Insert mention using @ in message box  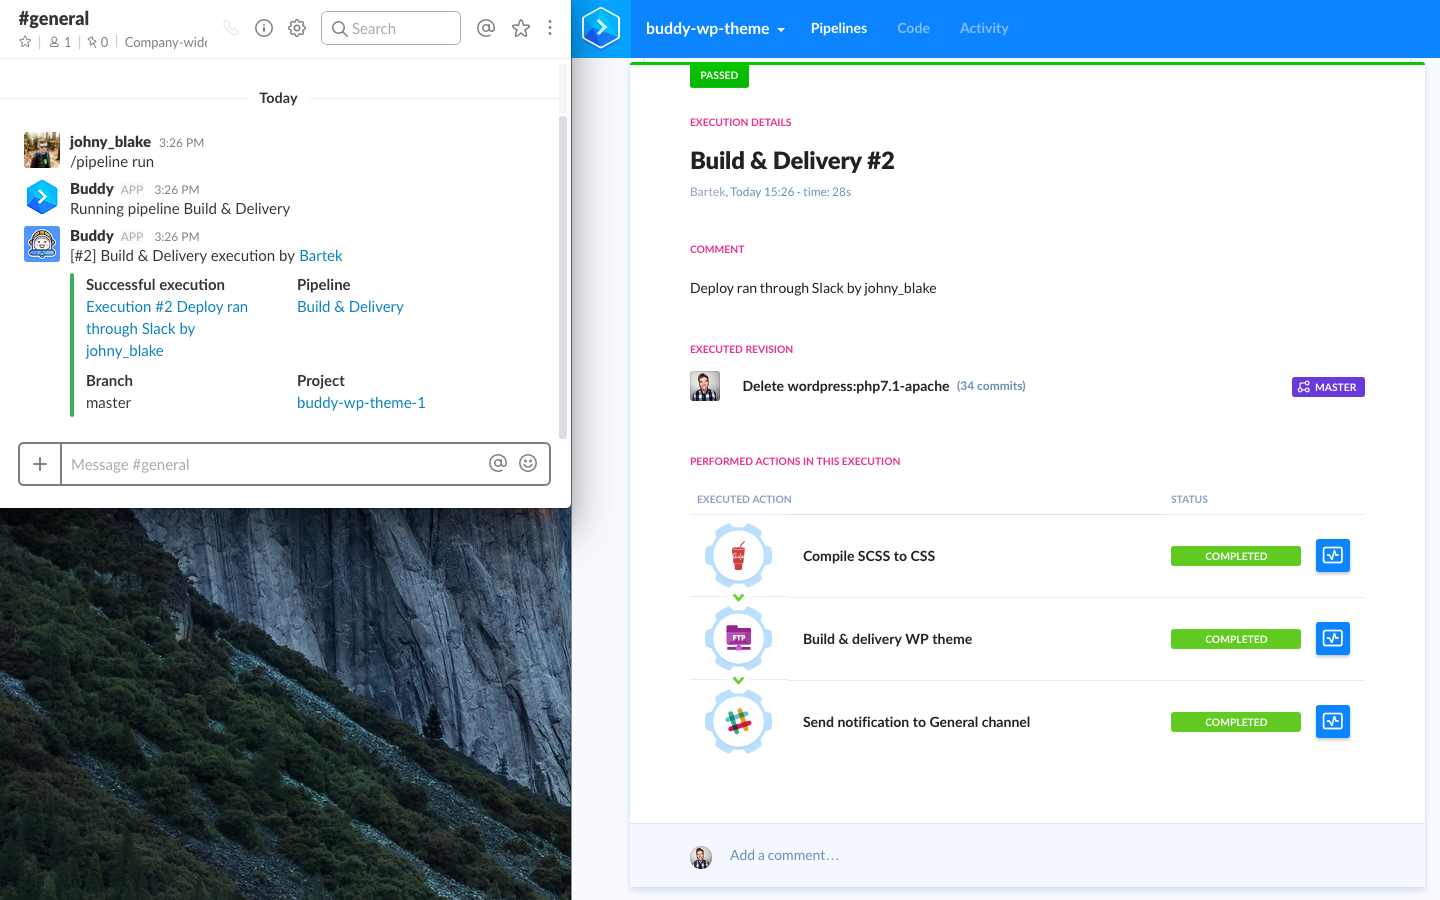pyautogui.click(x=498, y=463)
